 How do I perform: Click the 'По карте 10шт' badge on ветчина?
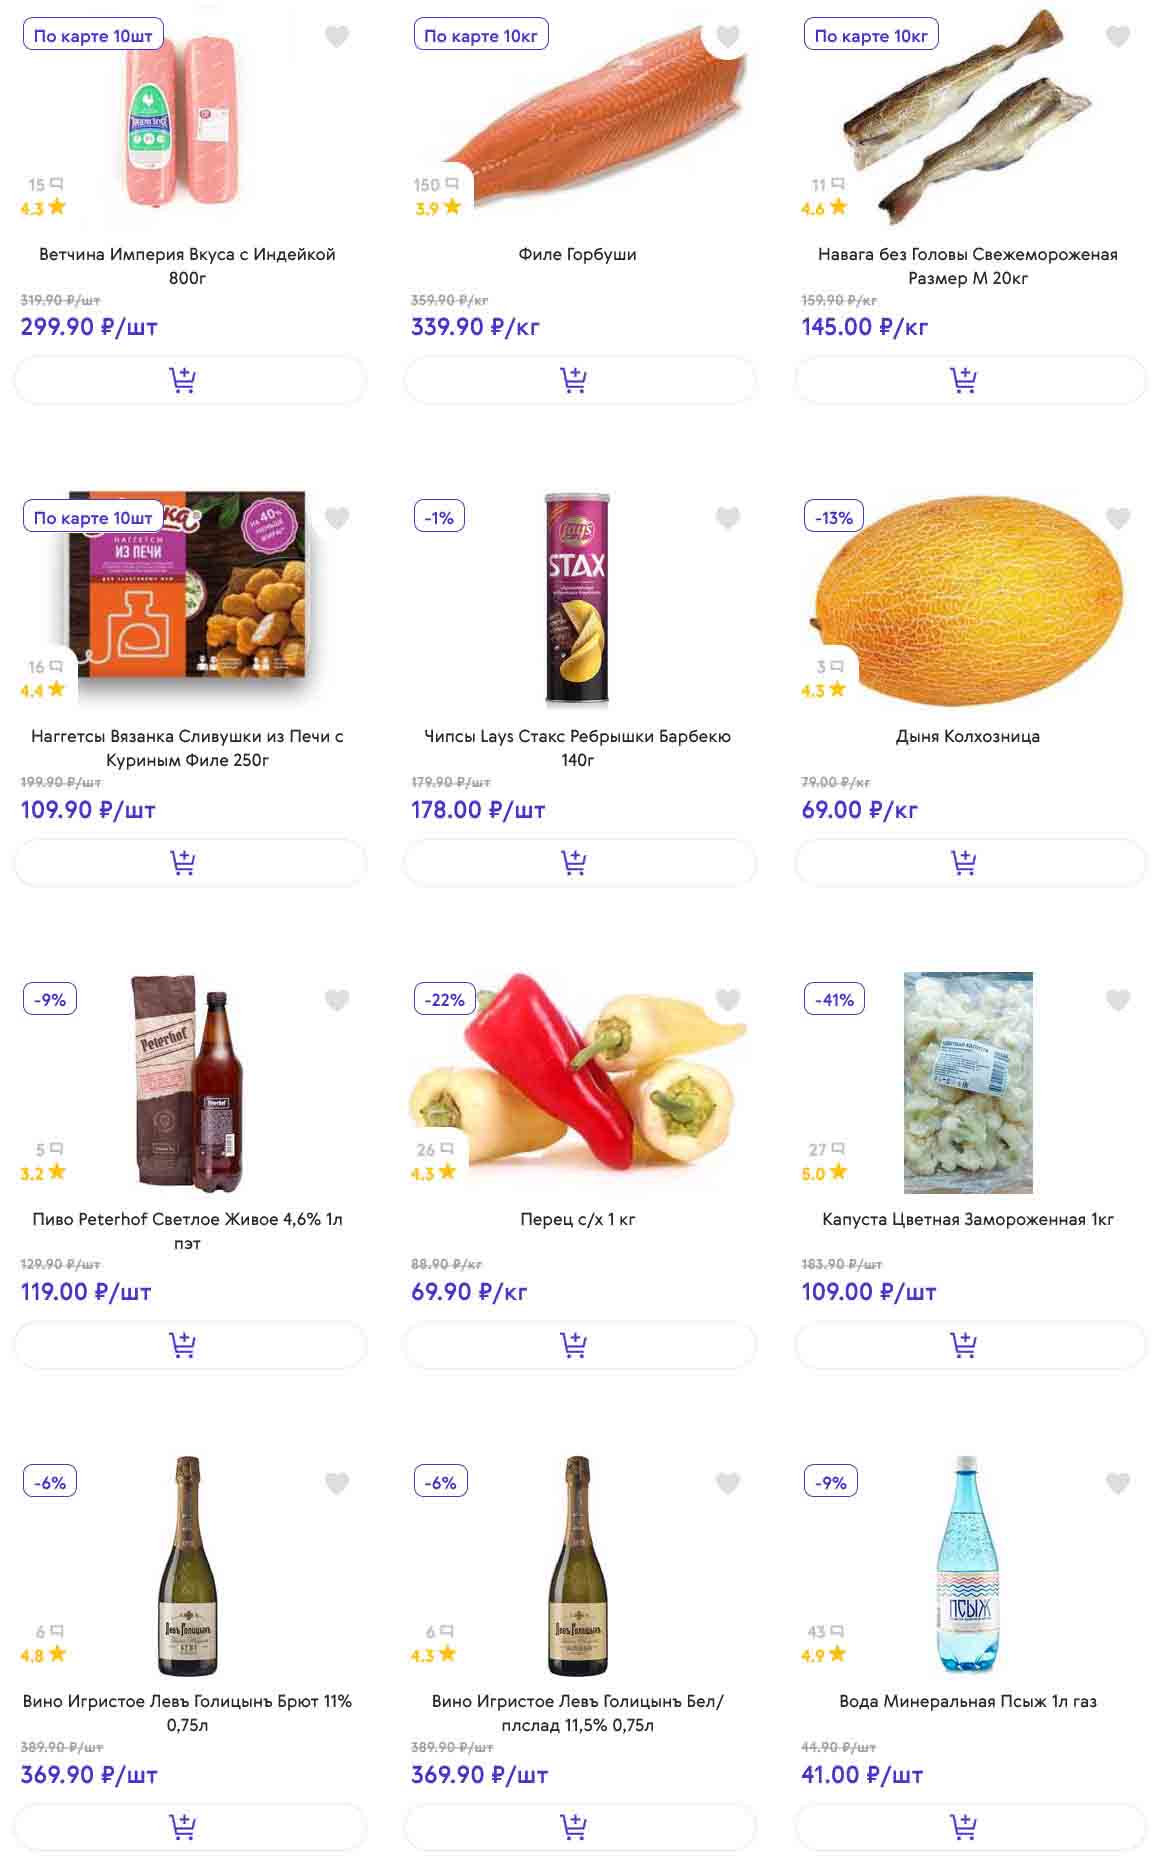93,36
